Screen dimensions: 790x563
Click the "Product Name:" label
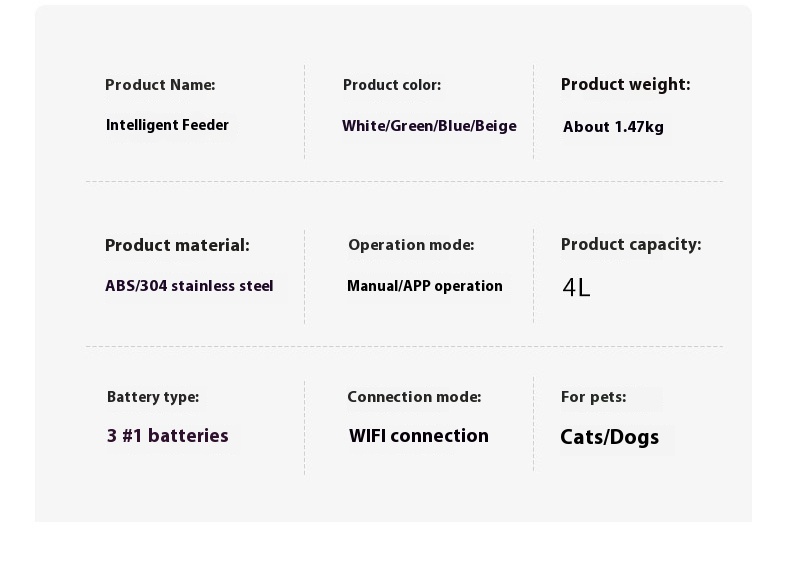160,85
